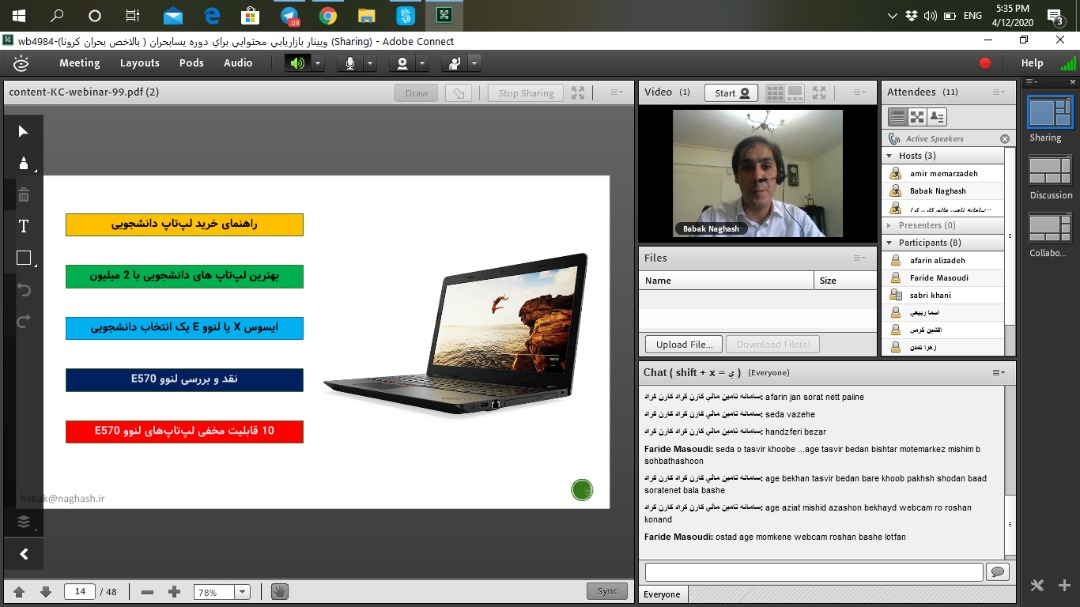Click Start webcam button in Video pod
This screenshot has width=1080, height=607.
pyautogui.click(x=731, y=93)
